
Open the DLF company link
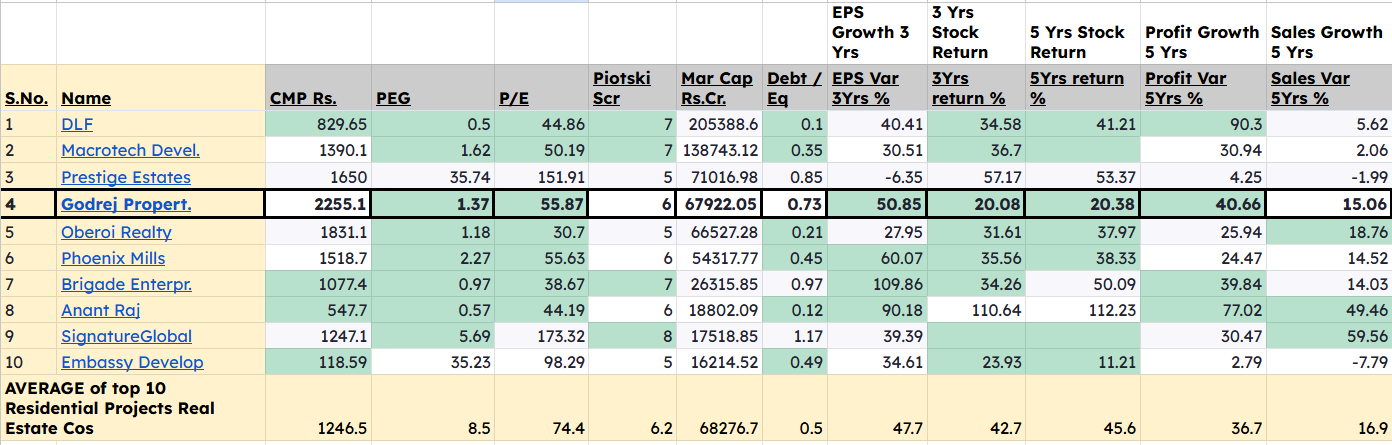tap(77, 124)
